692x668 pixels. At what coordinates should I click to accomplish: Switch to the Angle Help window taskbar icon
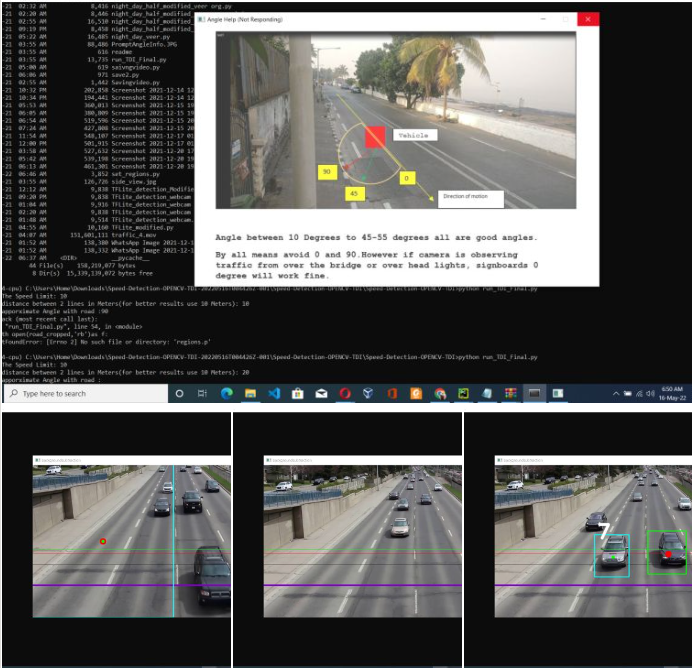(558, 393)
